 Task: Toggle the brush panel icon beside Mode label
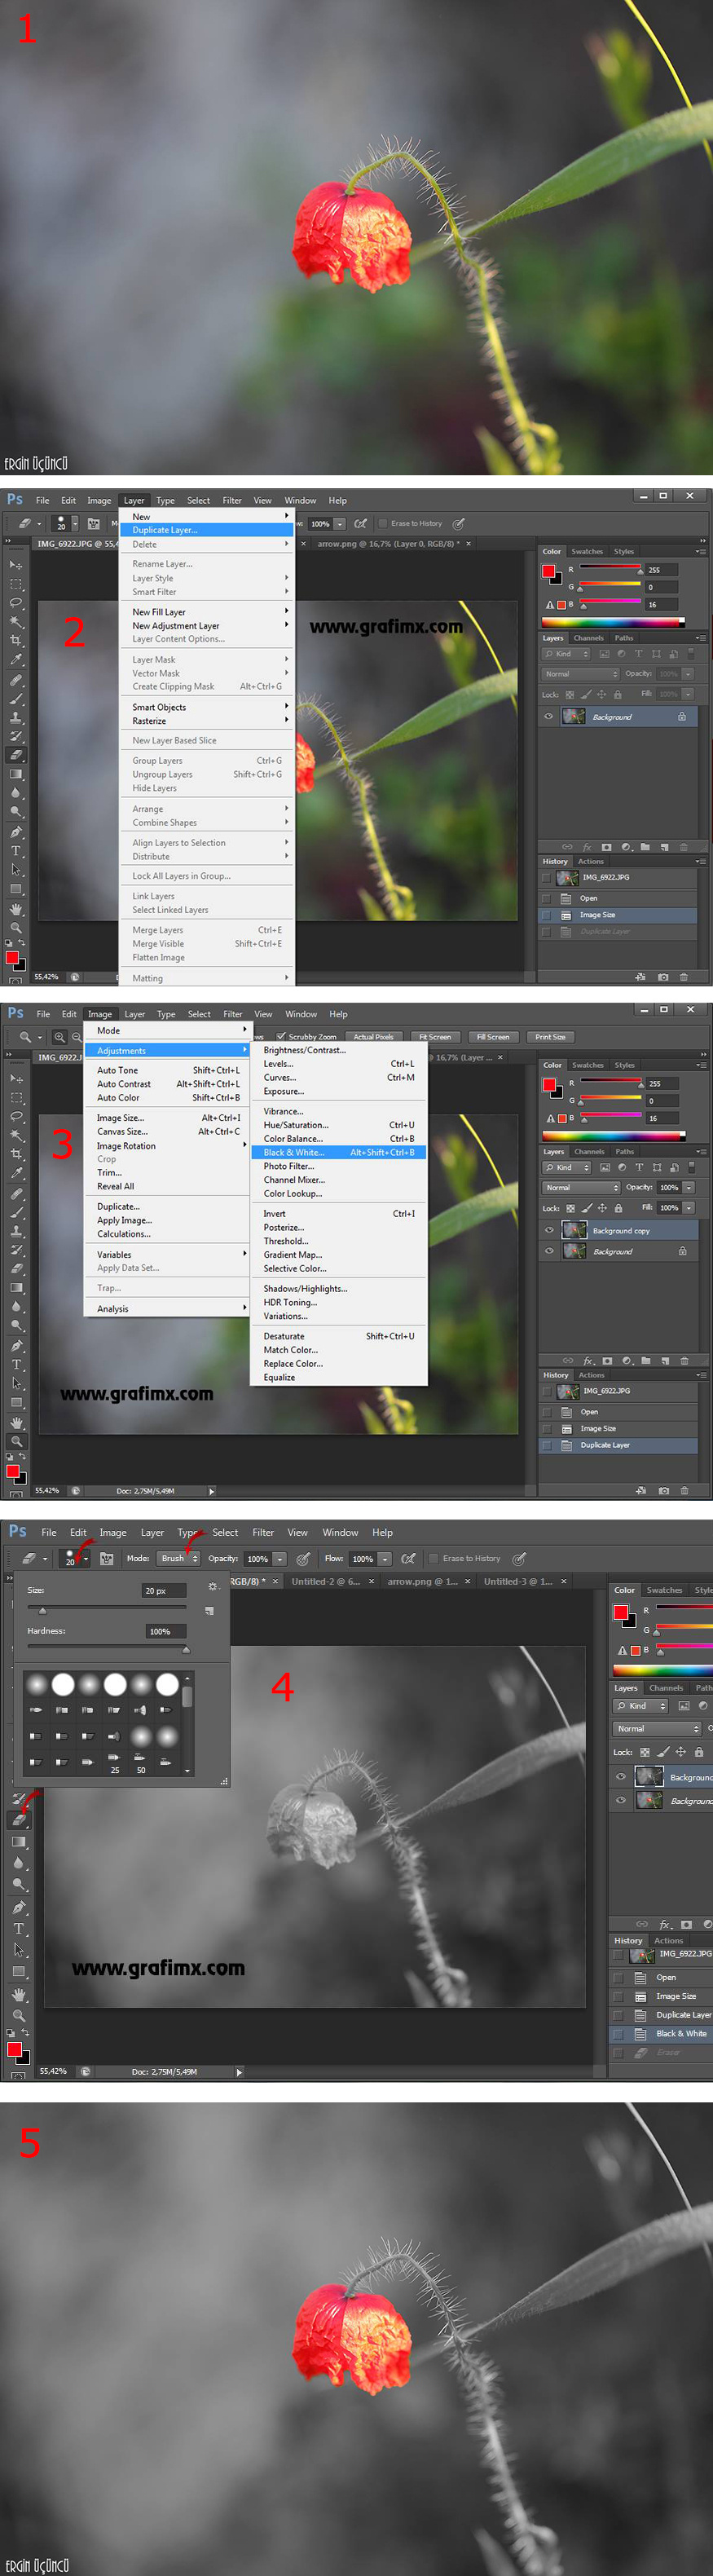coord(107,1558)
